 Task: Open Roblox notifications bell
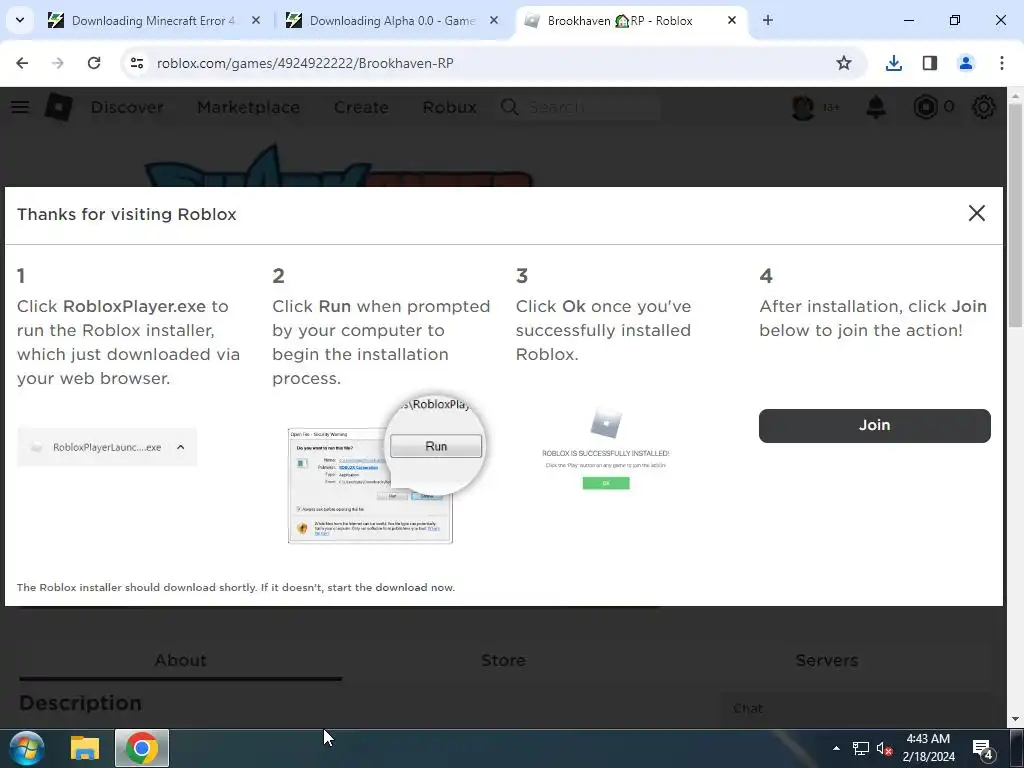pyautogui.click(x=876, y=107)
